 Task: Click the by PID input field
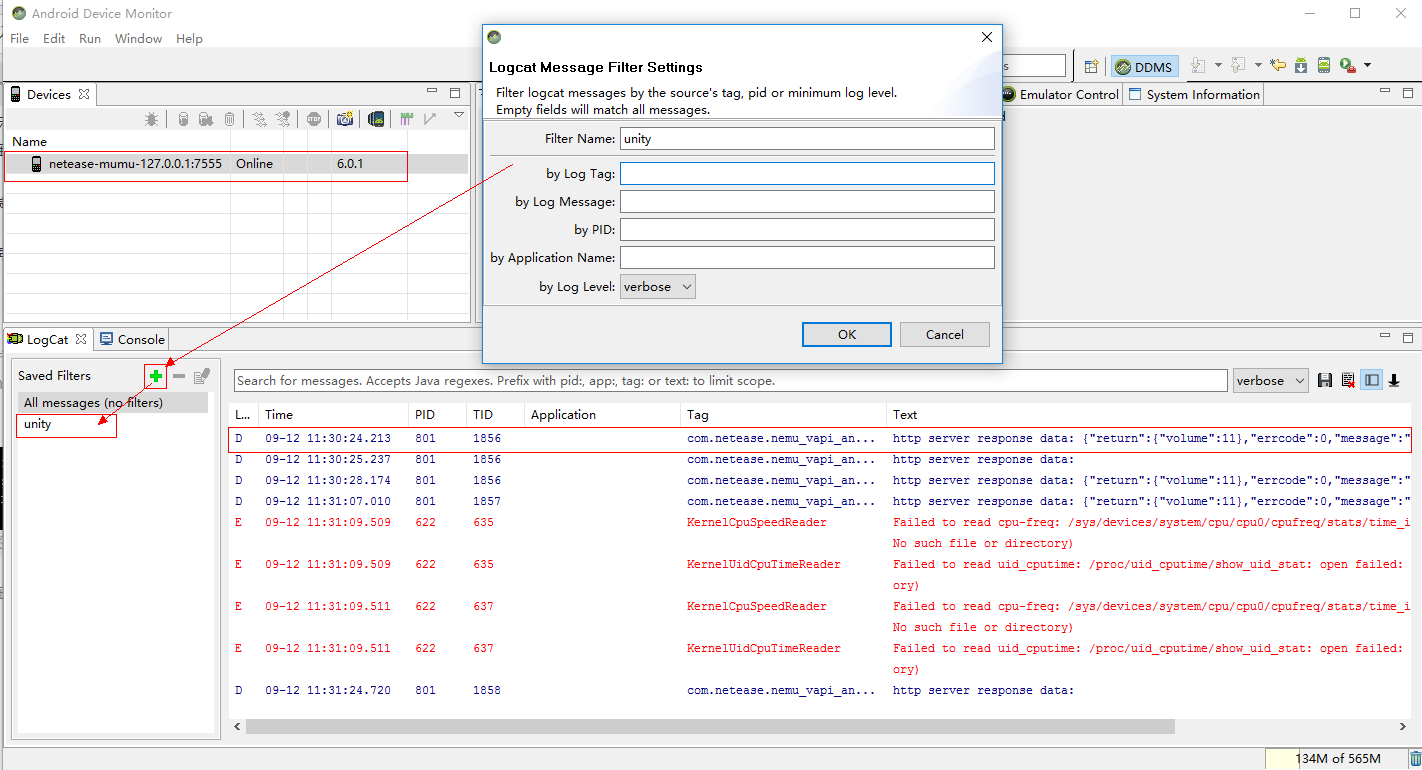[x=807, y=229]
